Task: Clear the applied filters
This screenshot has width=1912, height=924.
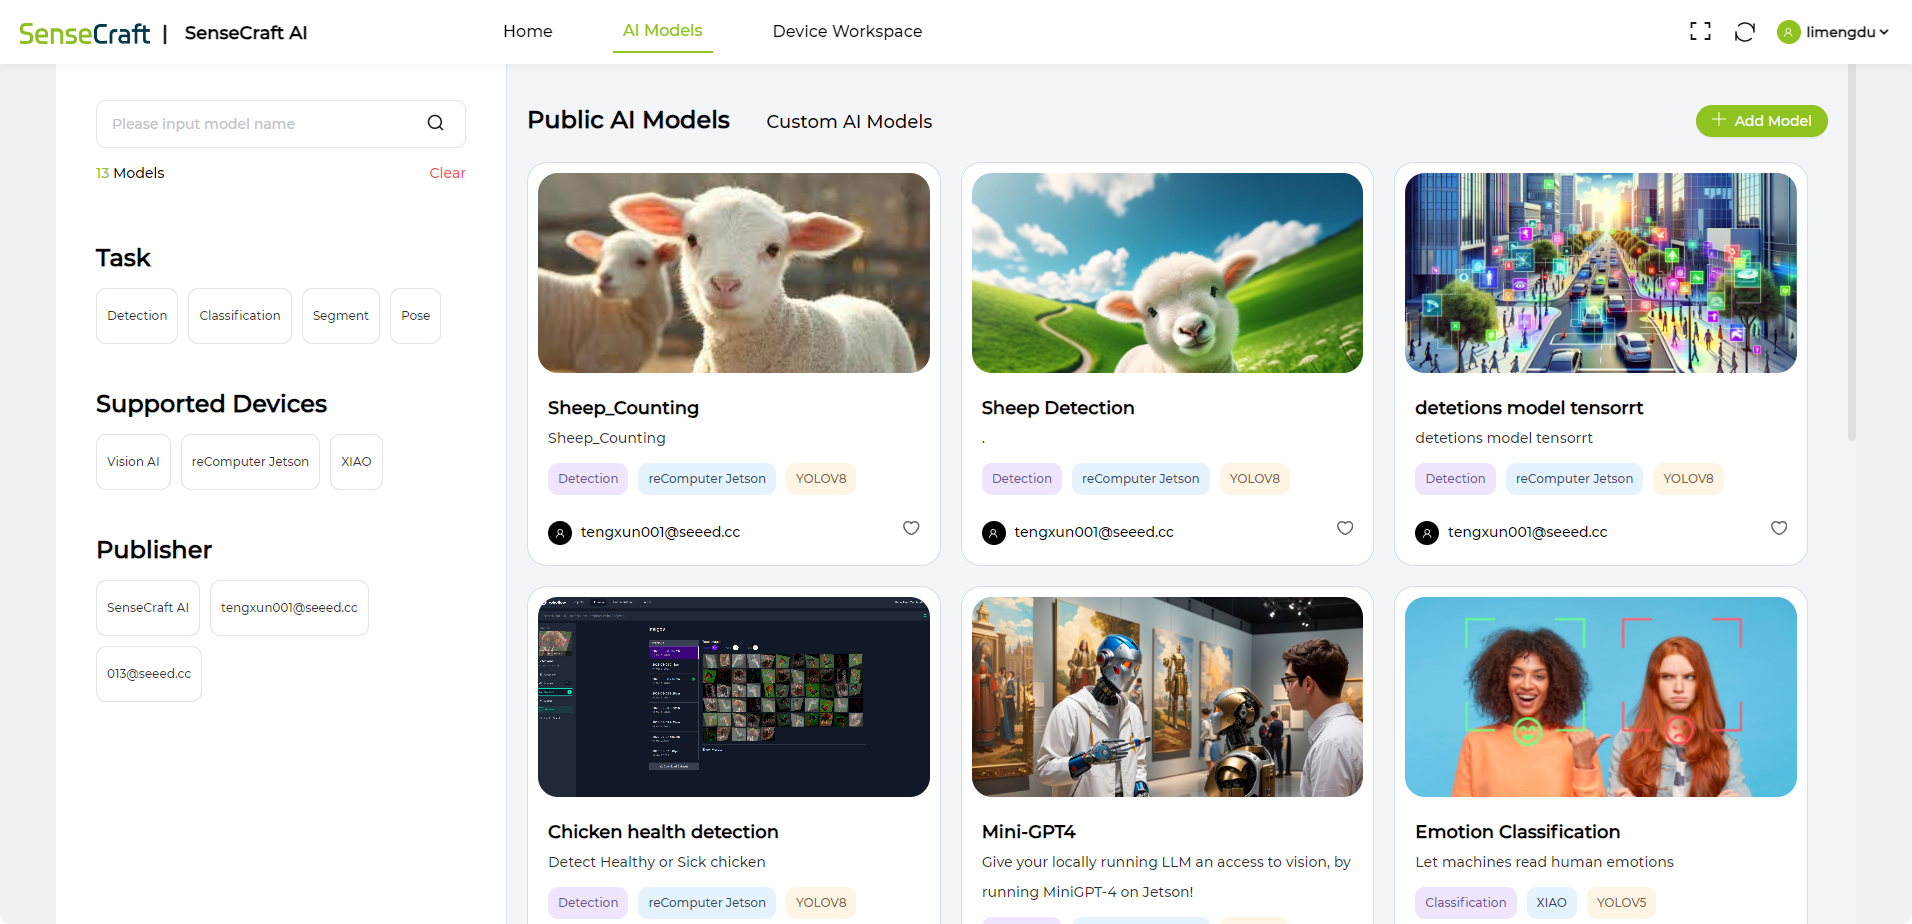Action: coord(447,173)
